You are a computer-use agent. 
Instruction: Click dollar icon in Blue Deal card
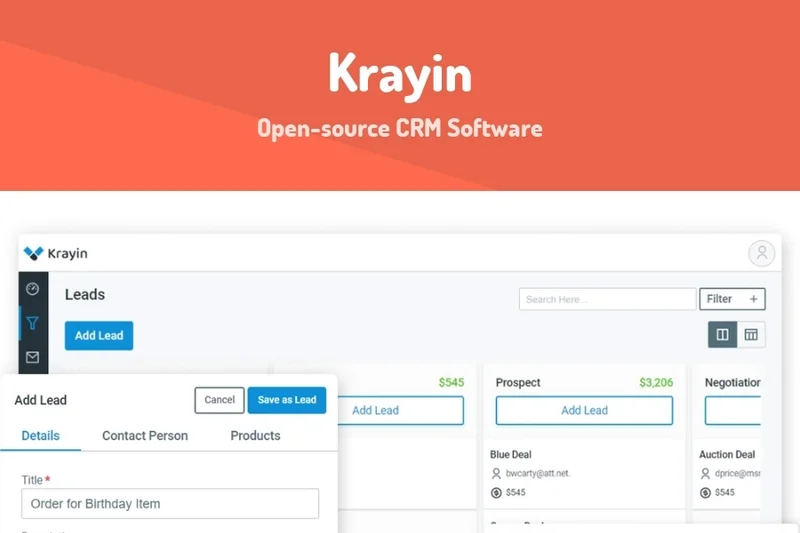coord(496,493)
